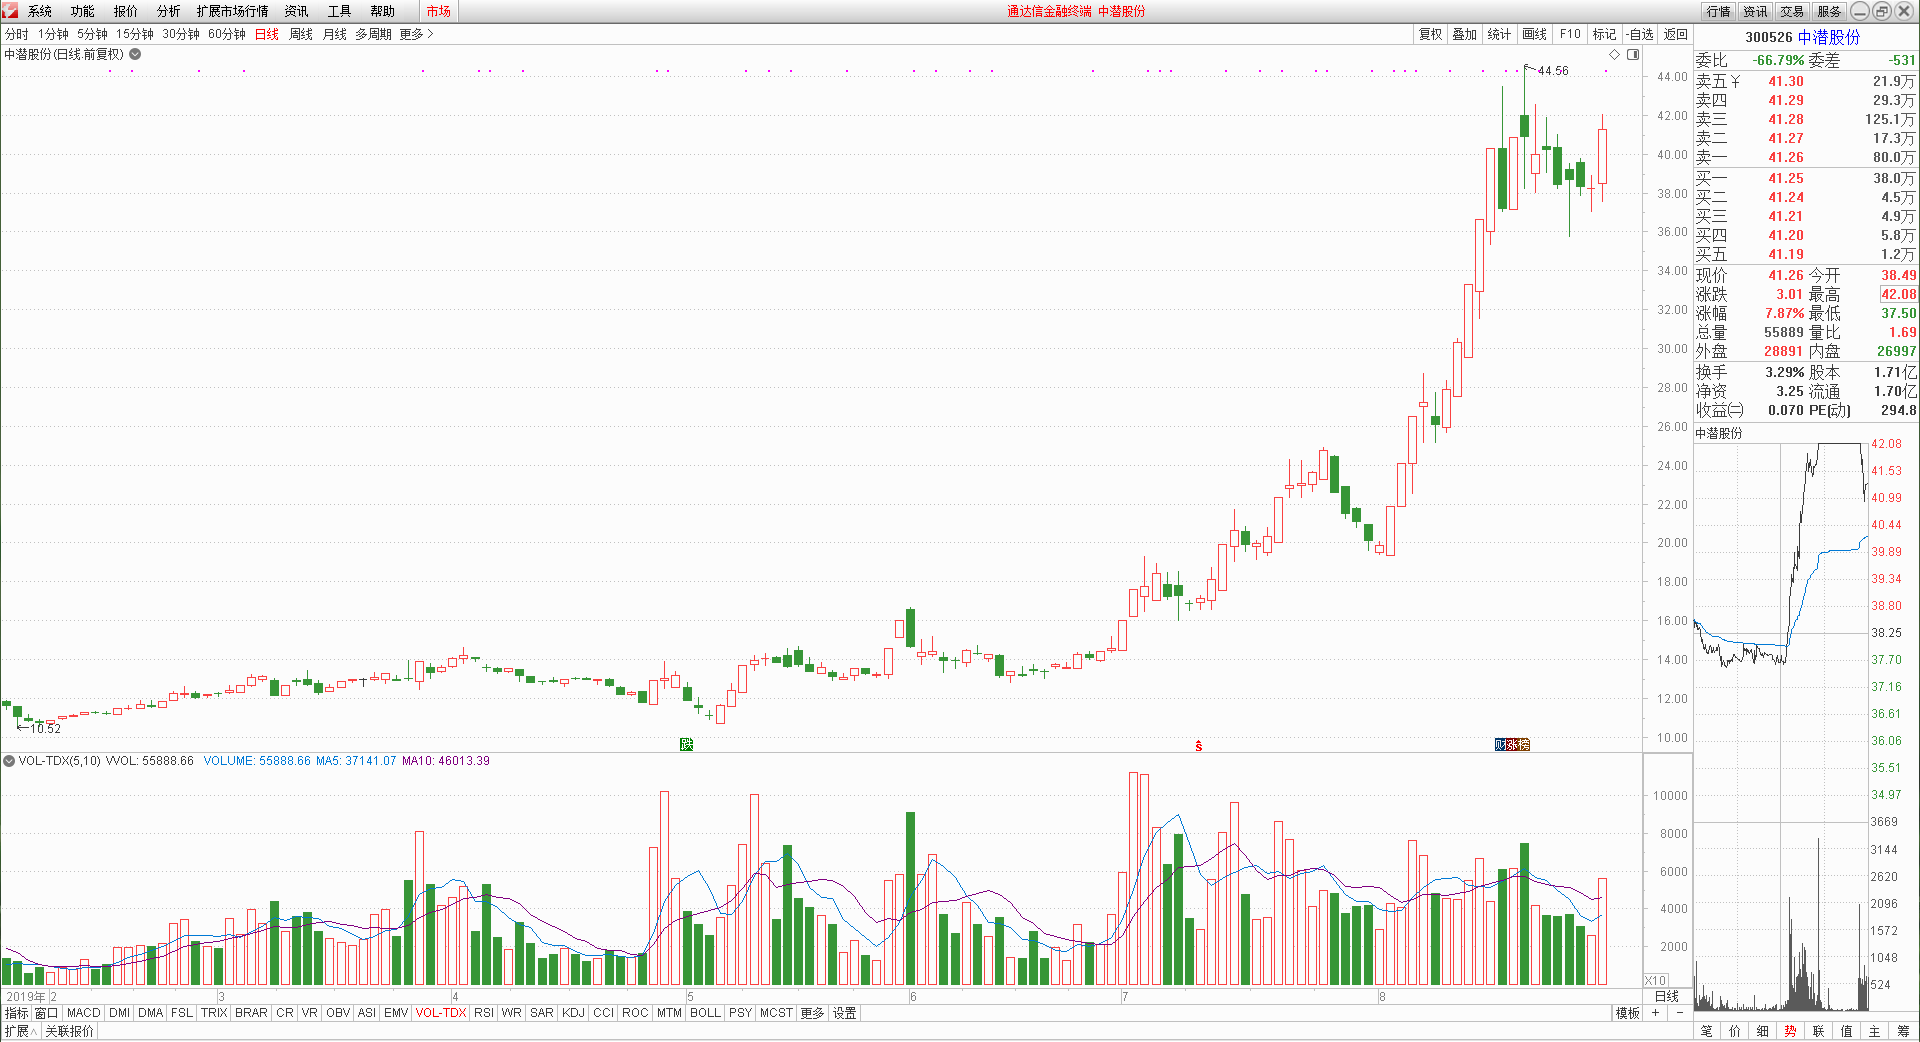Switch to the 细 detail tab
This screenshot has width=1920, height=1042.
(1763, 1031)
